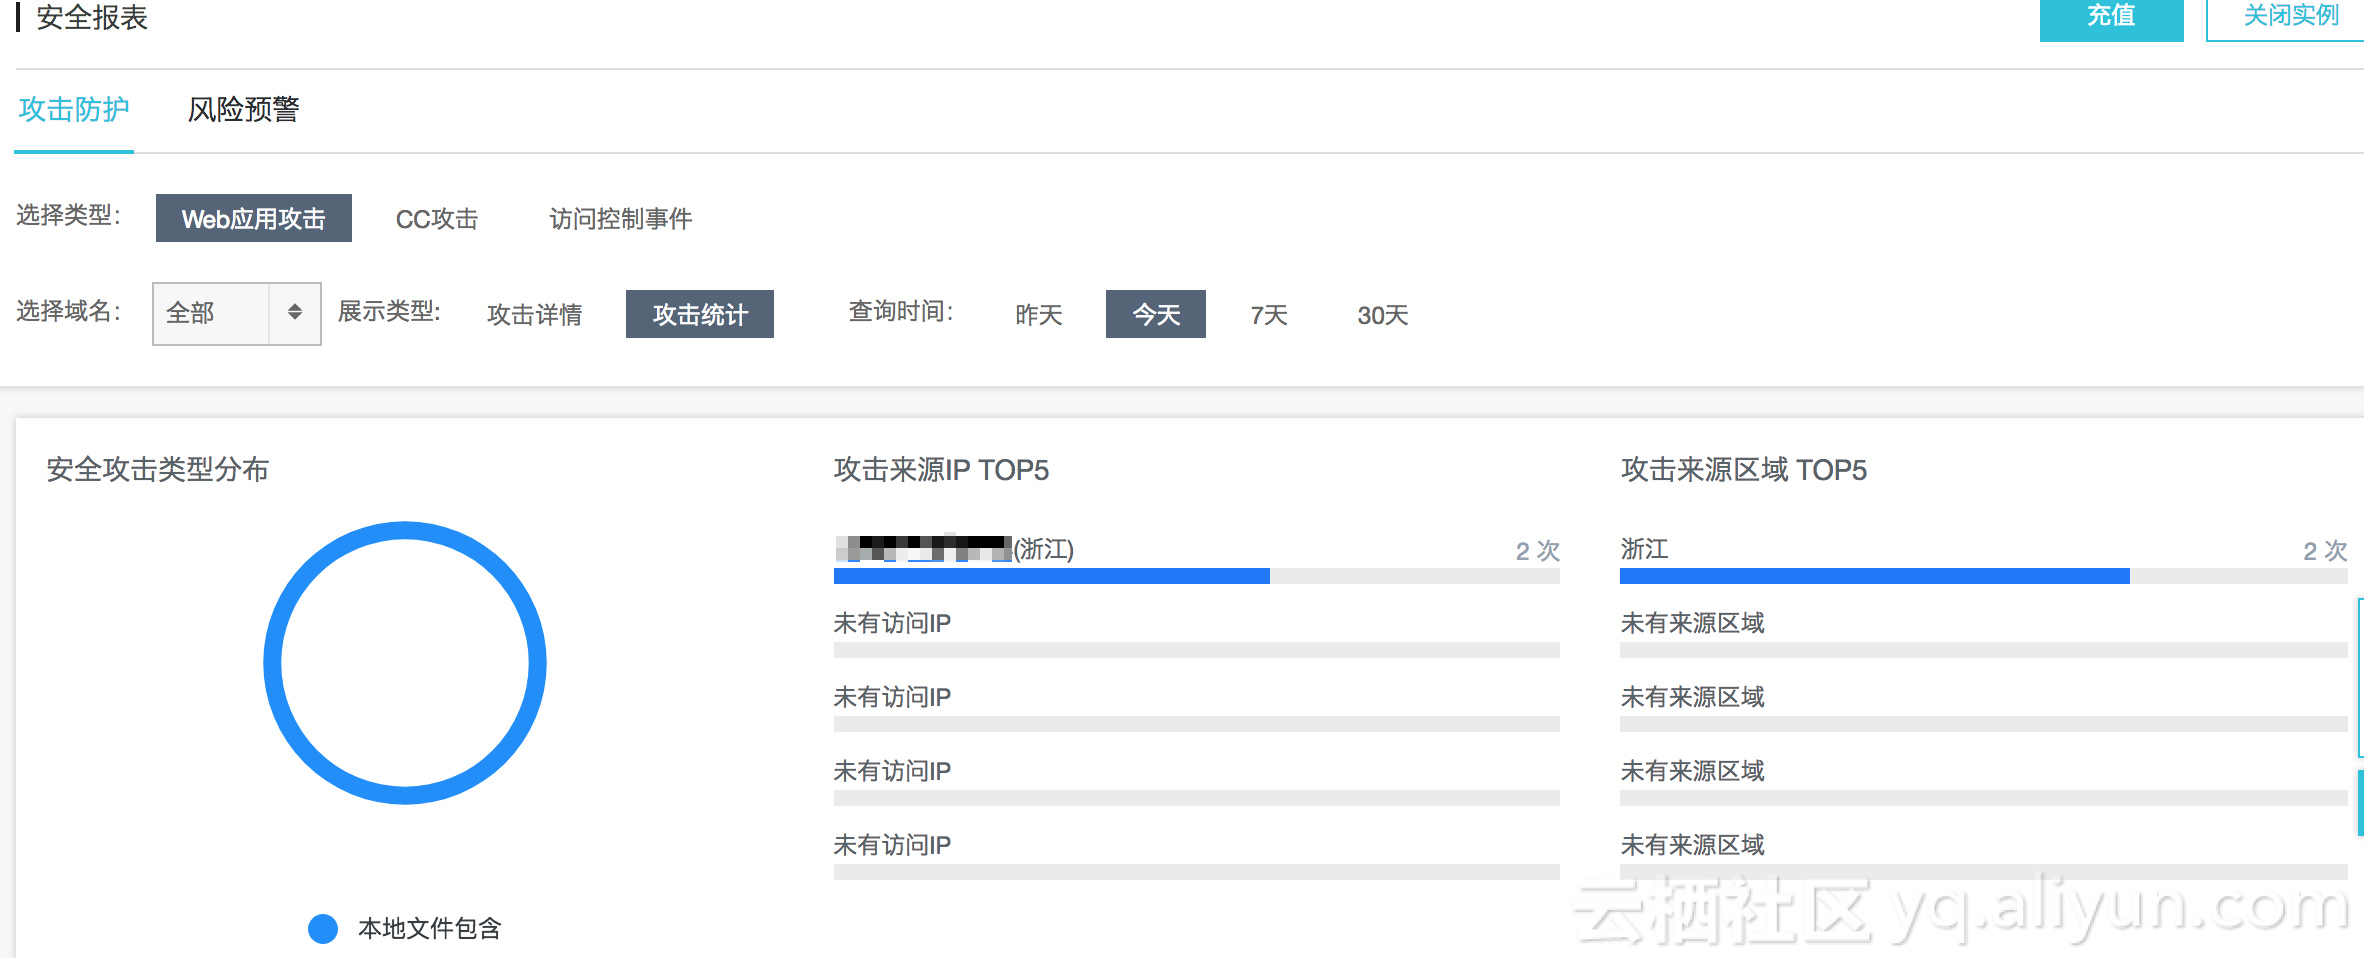Click the 攻击来源区域 TOP5 heading
2364x958 pixels.
(1744, 470)
